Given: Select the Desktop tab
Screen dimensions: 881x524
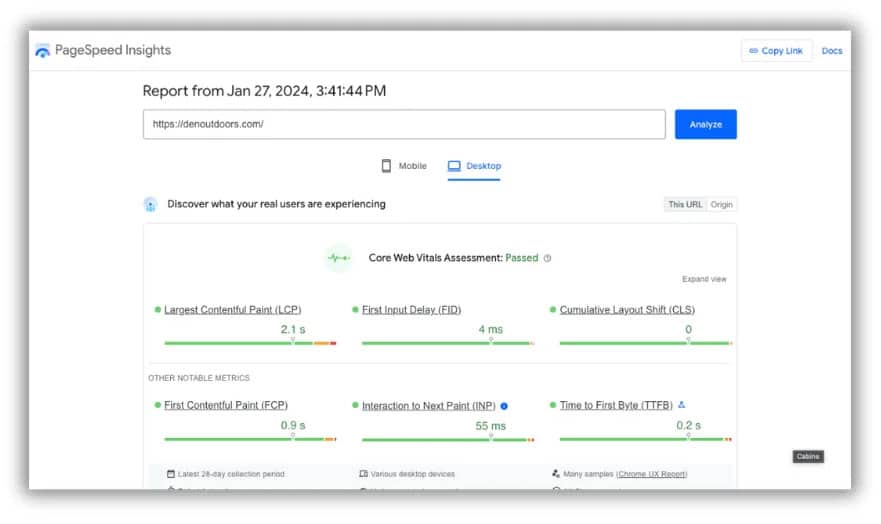Looking at the screenshot, I should [x=474, y=166].
